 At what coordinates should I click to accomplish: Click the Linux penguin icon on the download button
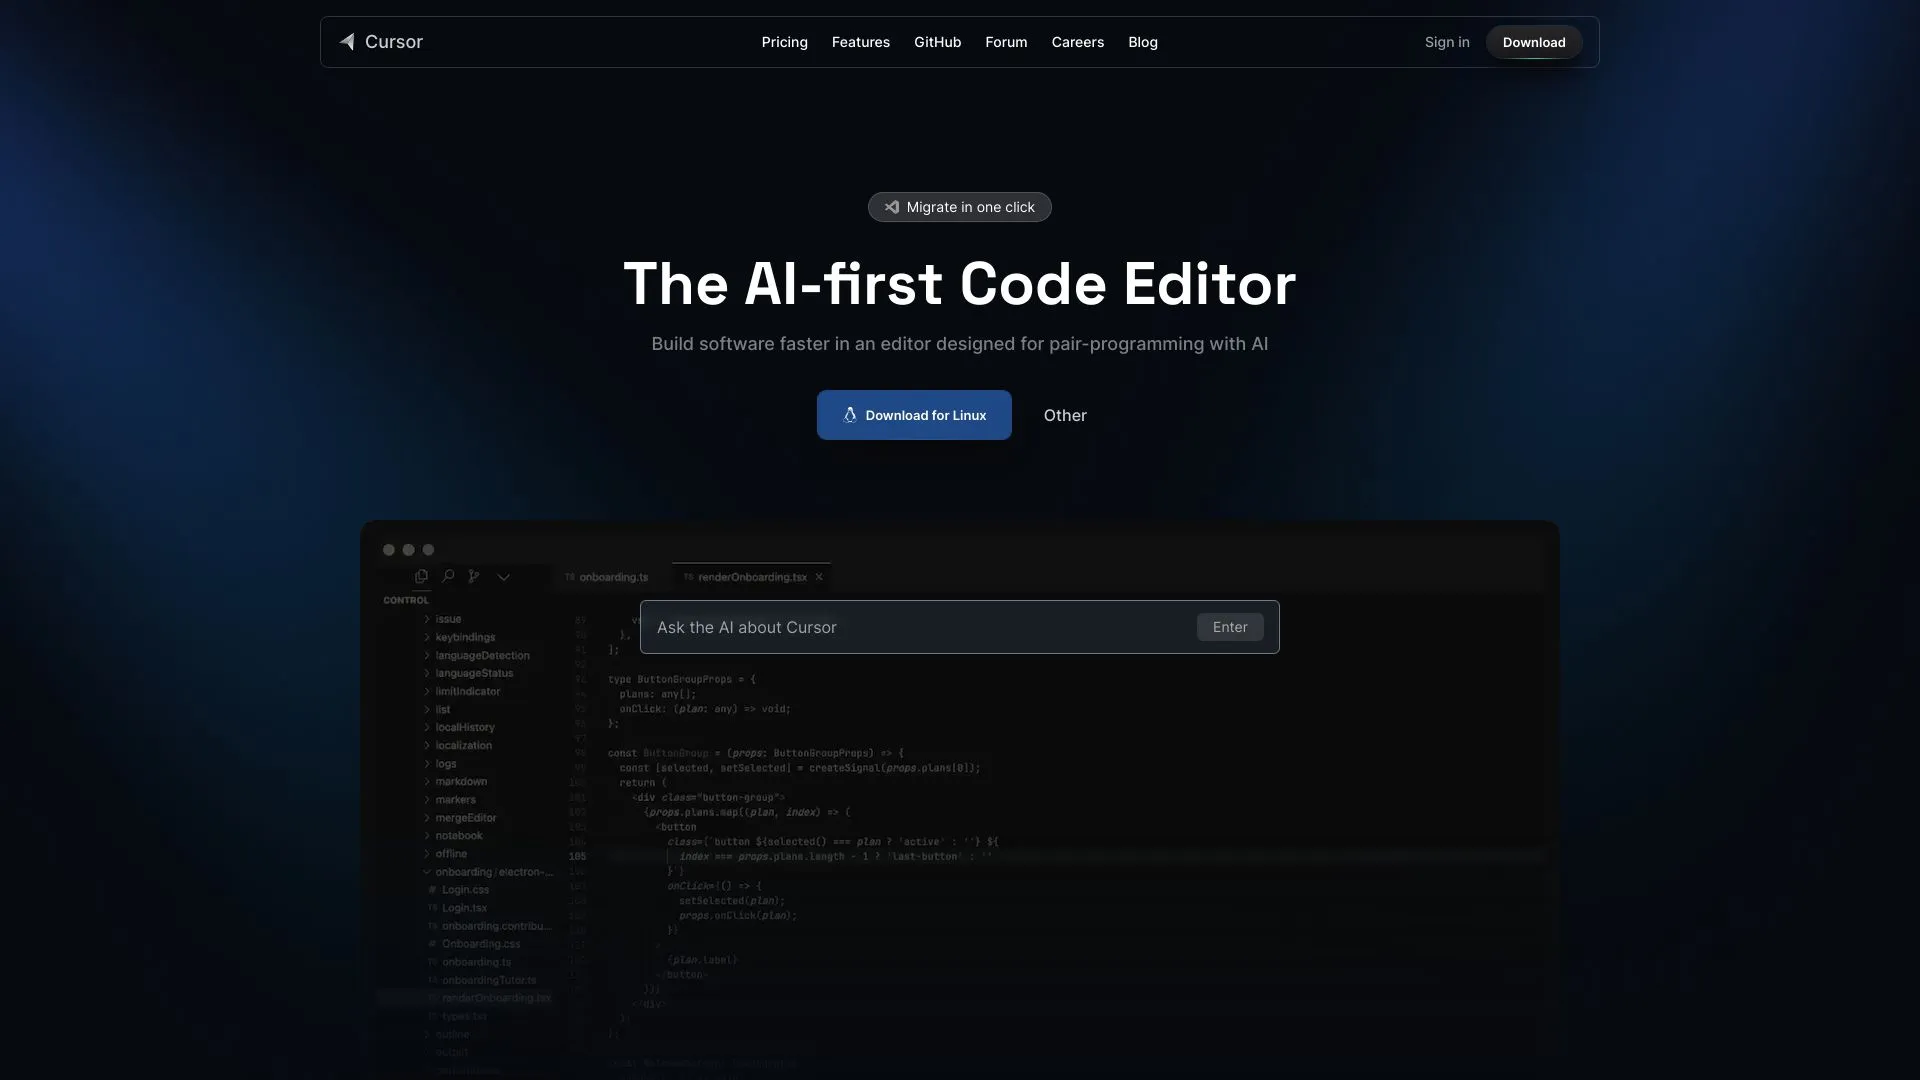coord(849,415)
